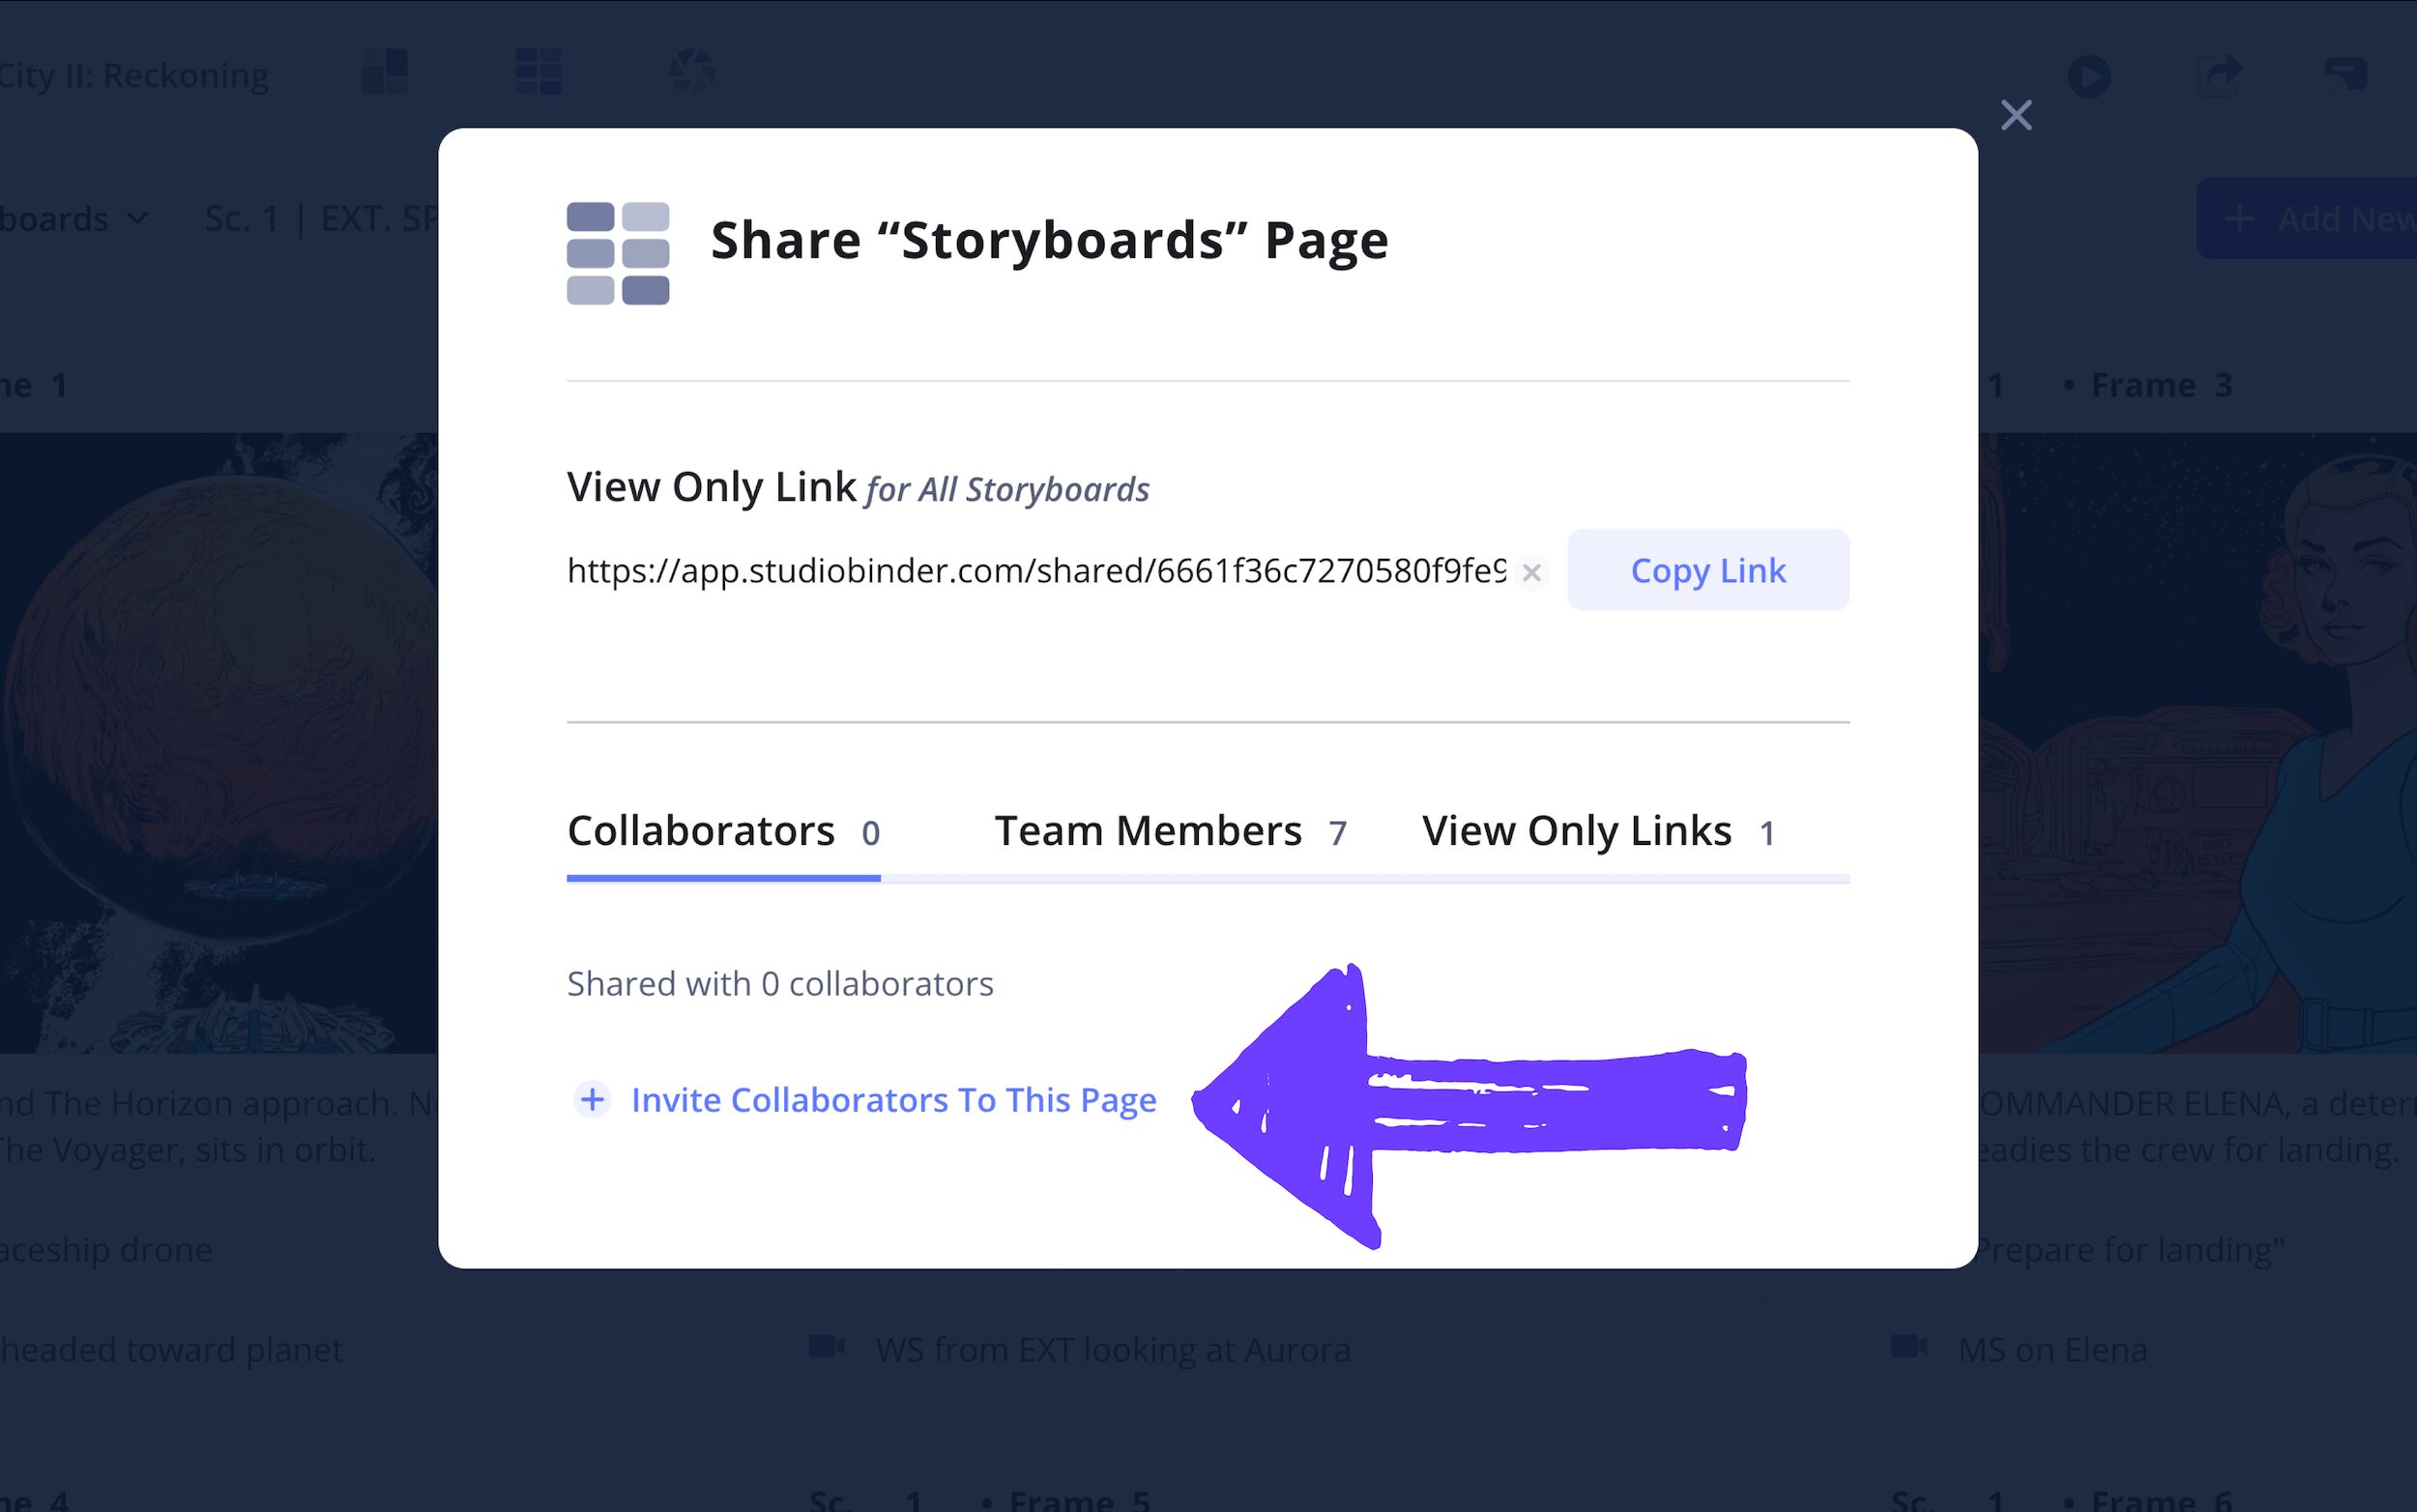Click the Copy Link button

pyautogui.click(x=1708, y=570)
